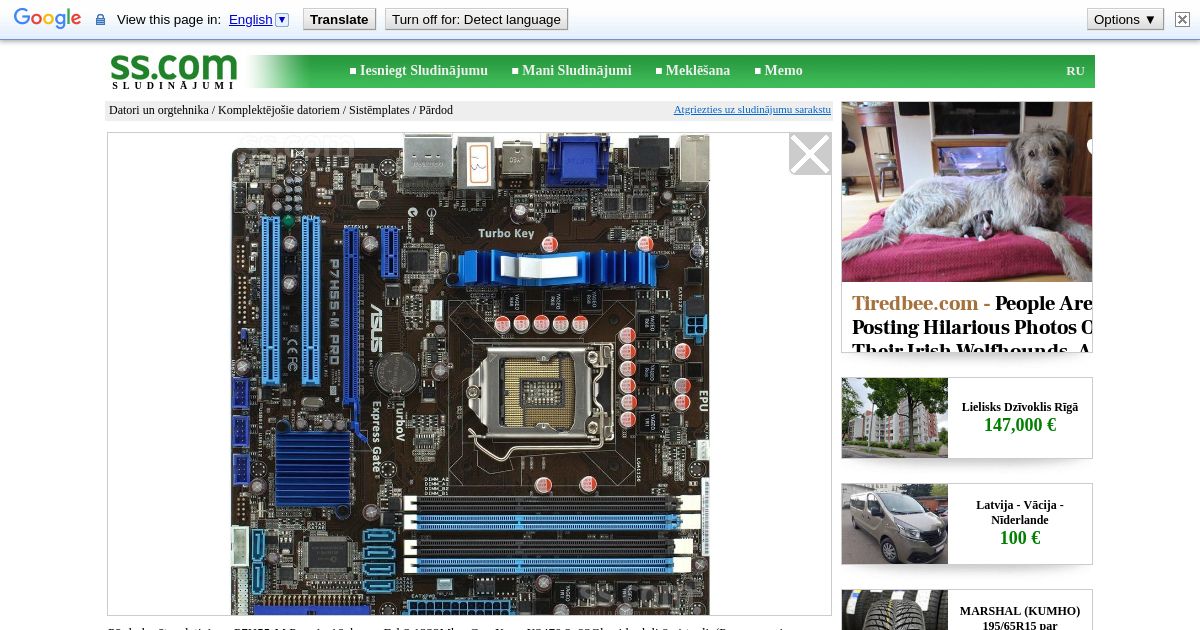The image size is (1200, 630).
Task: Click the Komplektējošie datoriem breadcrumb
Action: 279,110
